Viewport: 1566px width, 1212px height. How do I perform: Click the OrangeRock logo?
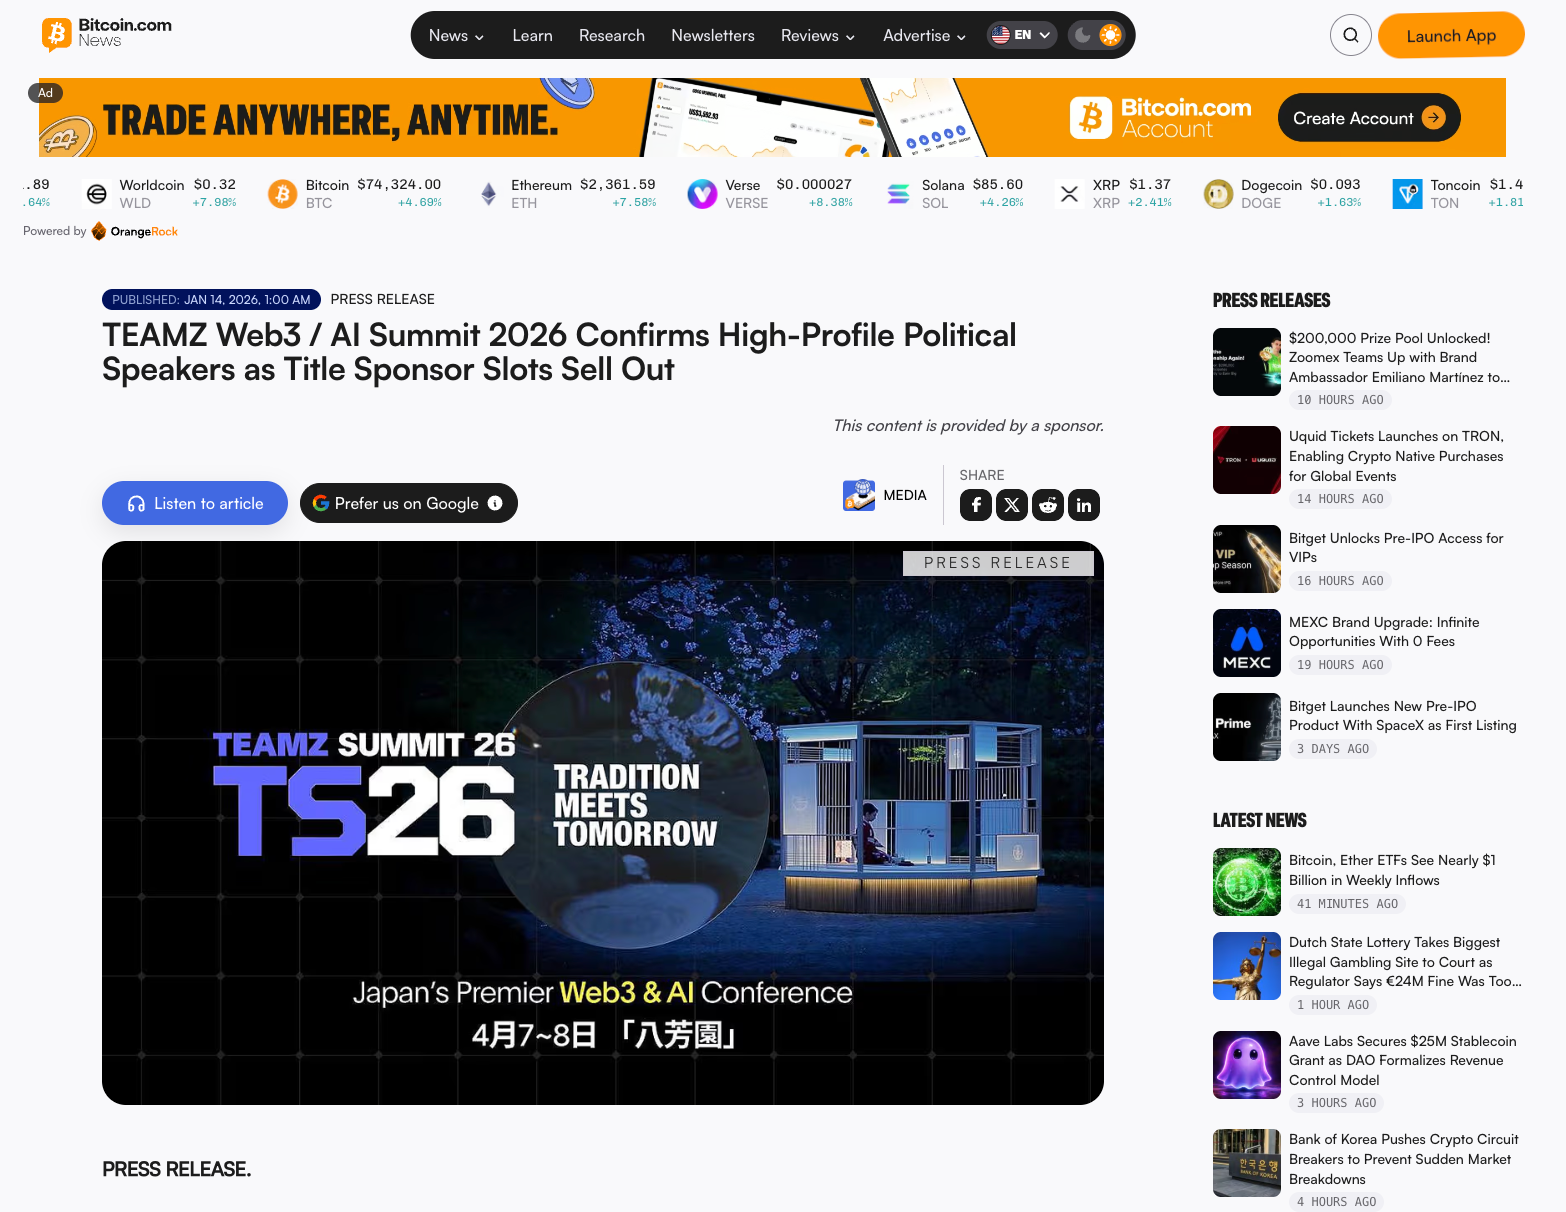(x=135, y=231)
